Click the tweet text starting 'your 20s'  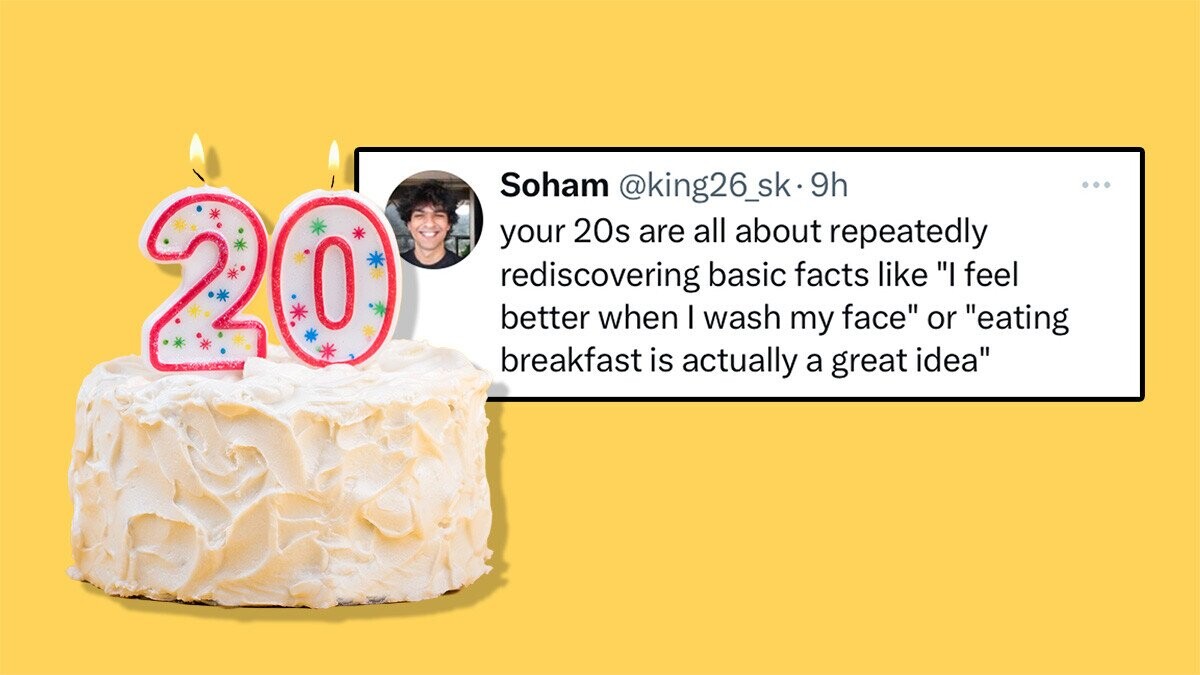pyautogui.click(x=785, y=295)
